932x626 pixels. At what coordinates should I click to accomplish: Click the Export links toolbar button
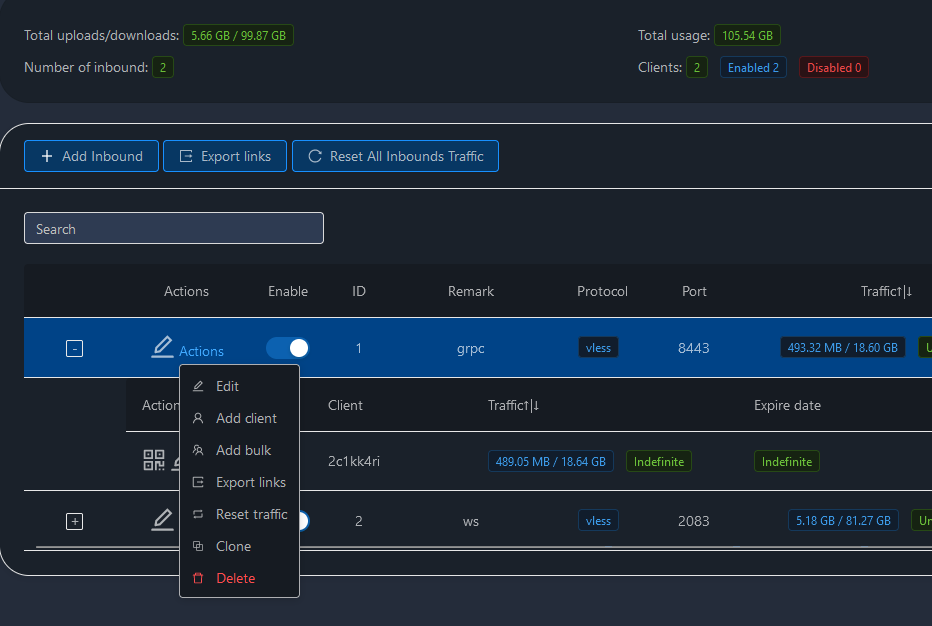pos(225,156)
